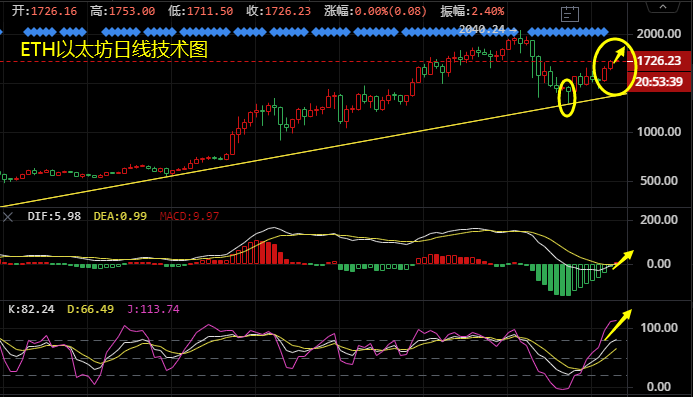Screen dimensions: 693x397
Task: Click the J:113.74 value label
Action: tap(153, 309)
